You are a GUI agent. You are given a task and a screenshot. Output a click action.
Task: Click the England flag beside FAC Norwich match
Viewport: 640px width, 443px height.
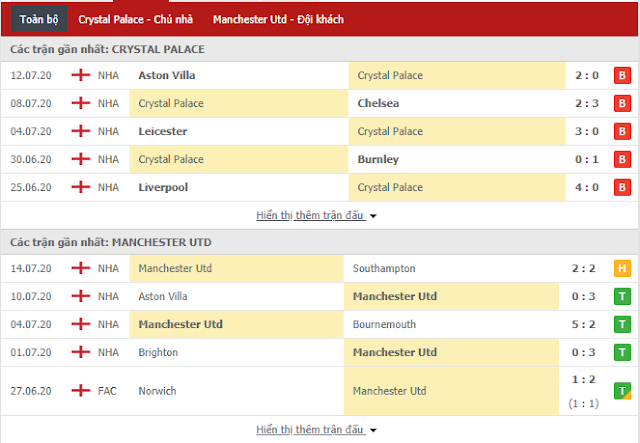(80, 391)
